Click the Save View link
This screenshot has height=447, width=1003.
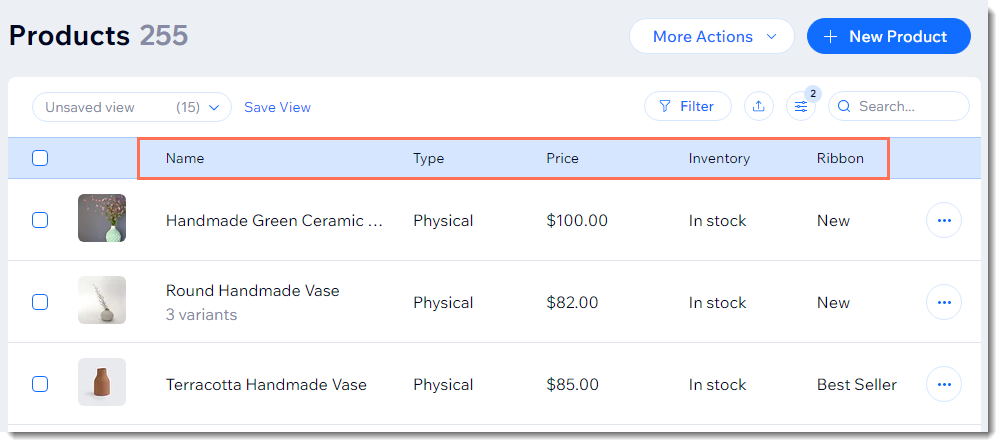277,107
